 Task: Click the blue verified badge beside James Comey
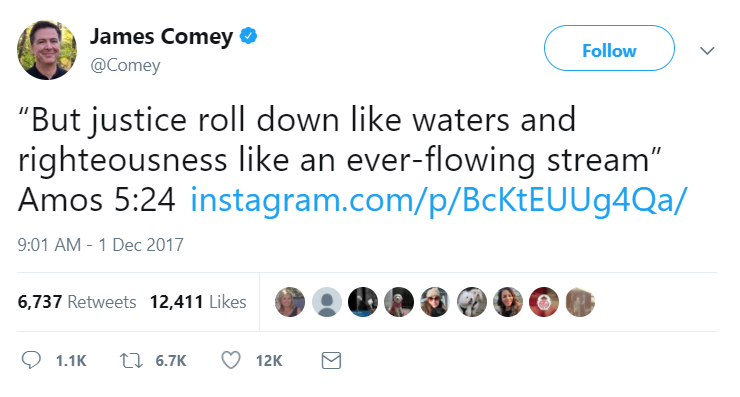click(248, 36)
